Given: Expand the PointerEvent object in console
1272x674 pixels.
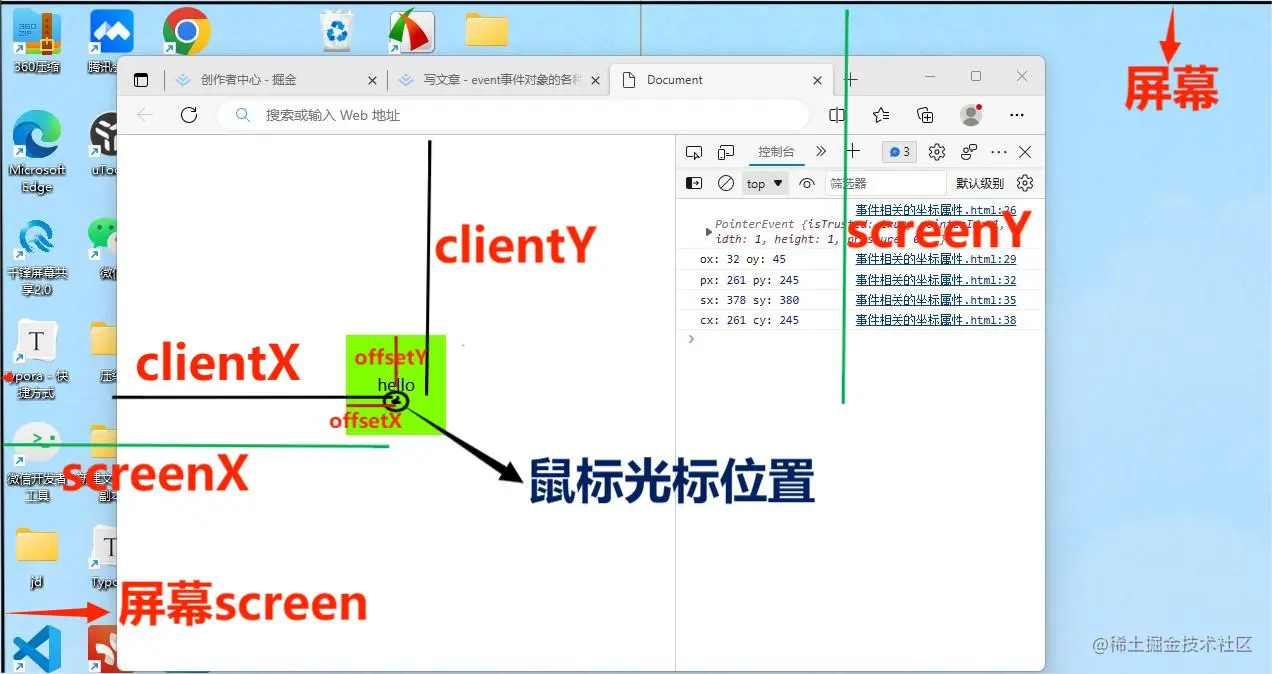Looking at the screenshot, I should click(708, 232).
